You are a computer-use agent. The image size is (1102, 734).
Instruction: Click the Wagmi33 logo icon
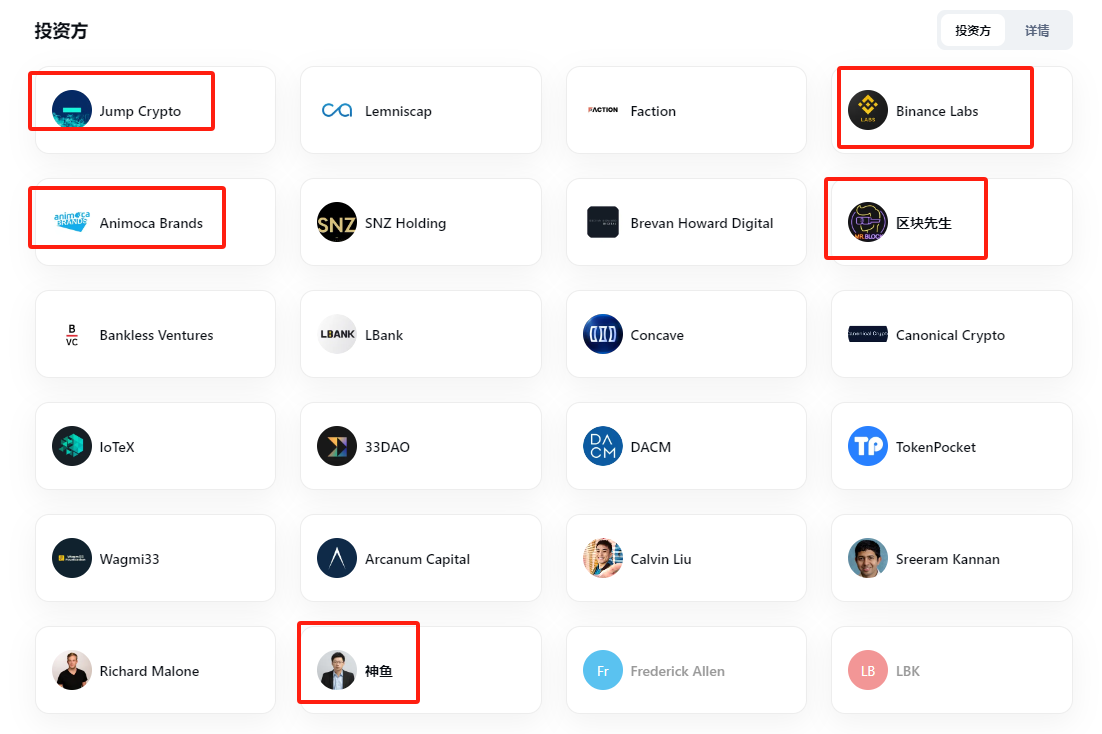tap(72, 558)
